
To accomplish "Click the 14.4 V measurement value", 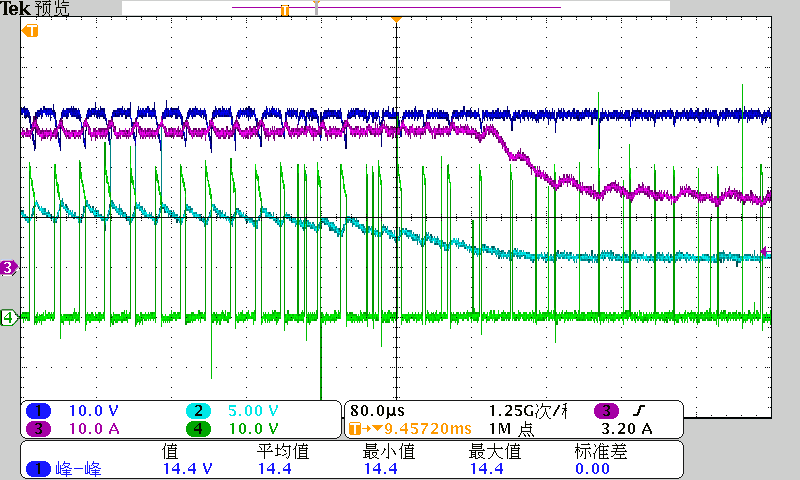I will [187, 469].
